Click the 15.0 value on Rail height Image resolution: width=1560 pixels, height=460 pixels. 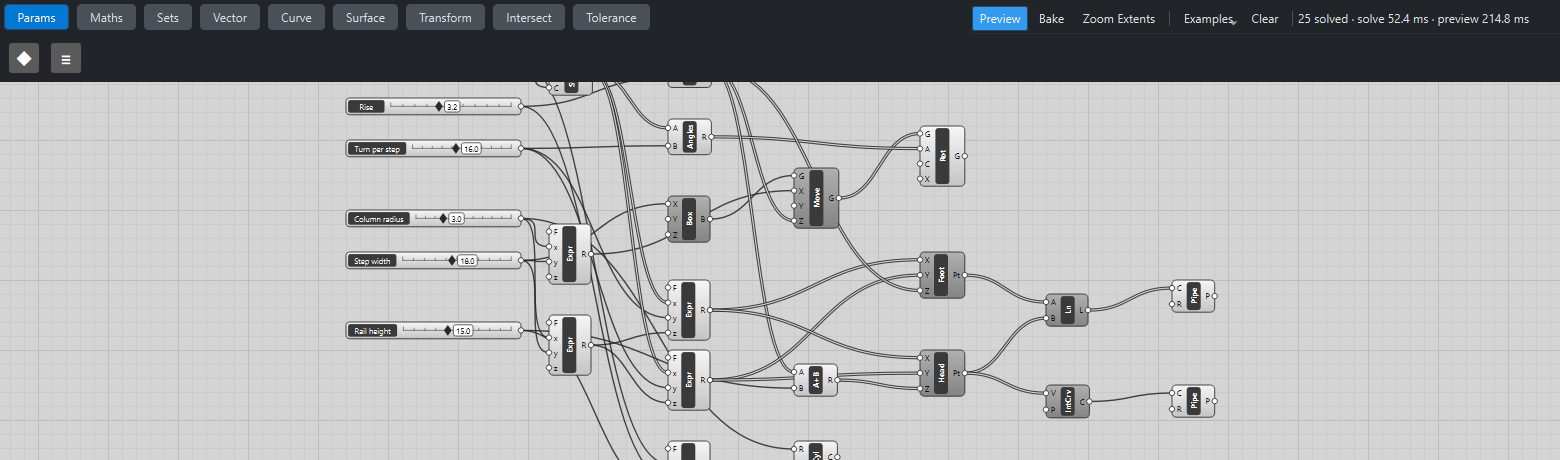[463, 330]
